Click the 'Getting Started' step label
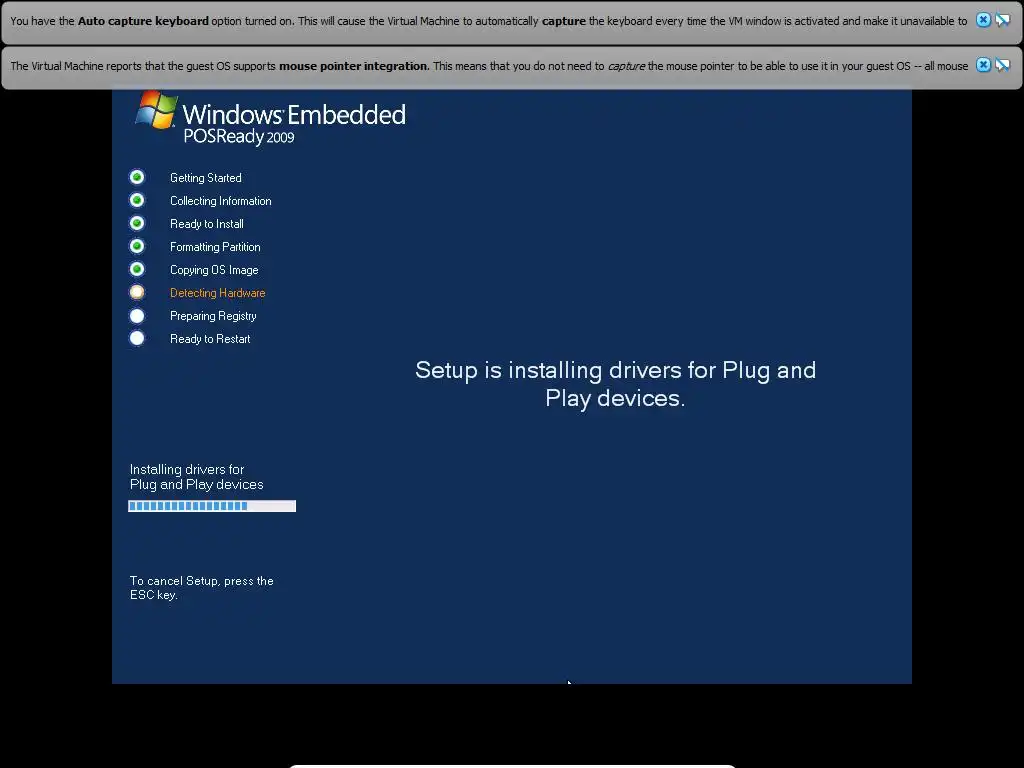The width and height of the screenshot is (1024, 768). [206, 178]
